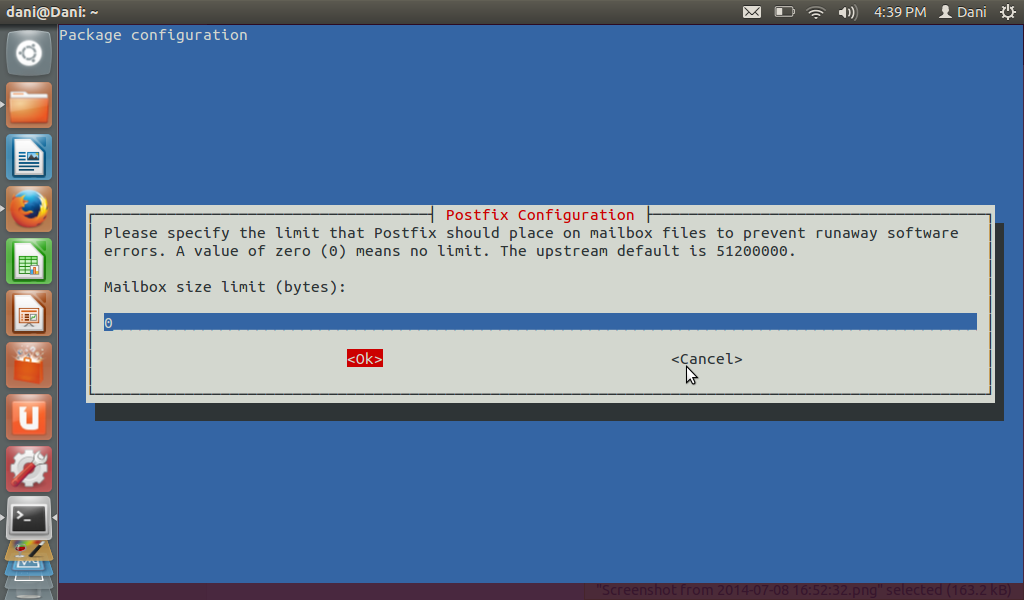The image size is (1024, 600).
Task: Click the 'Mailbox size limit (bytes):' label
Action: tap(225, 287)
